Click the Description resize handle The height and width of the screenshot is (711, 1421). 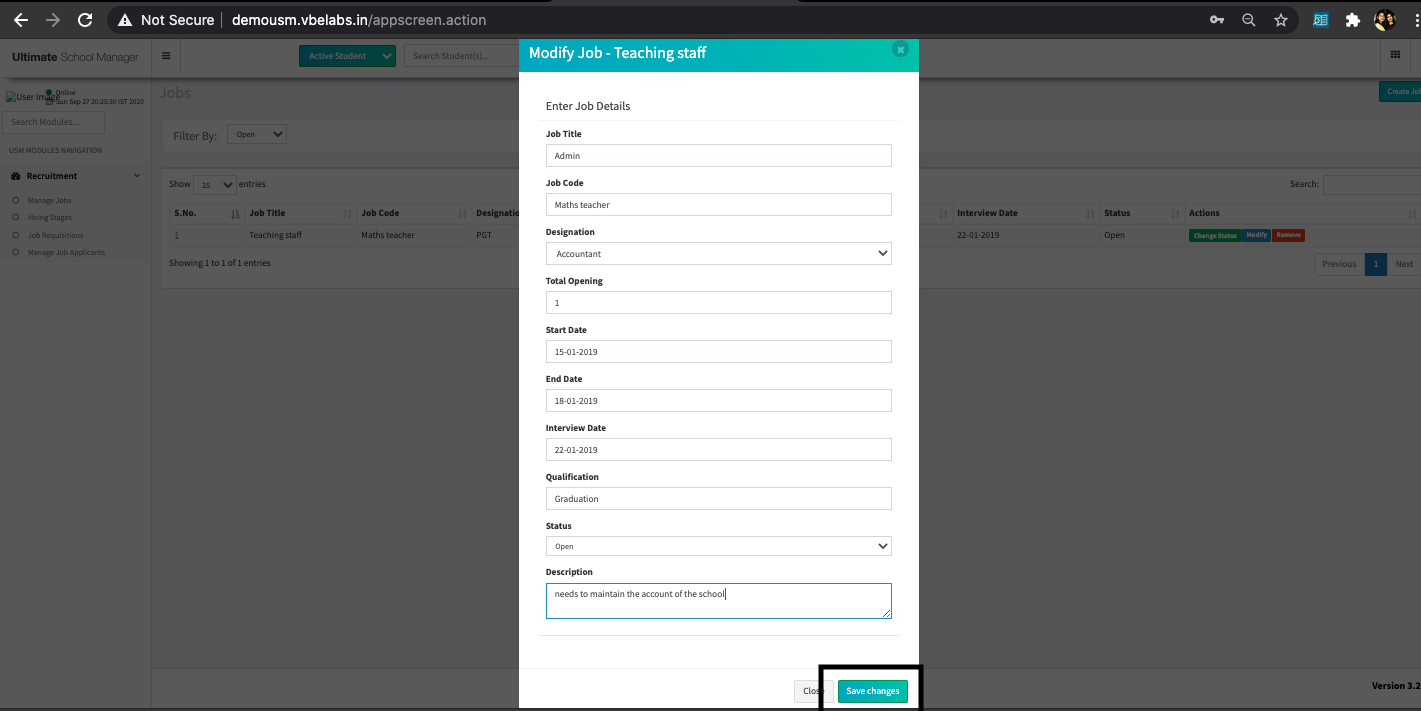pyautogui.click(x=886, y=614)
